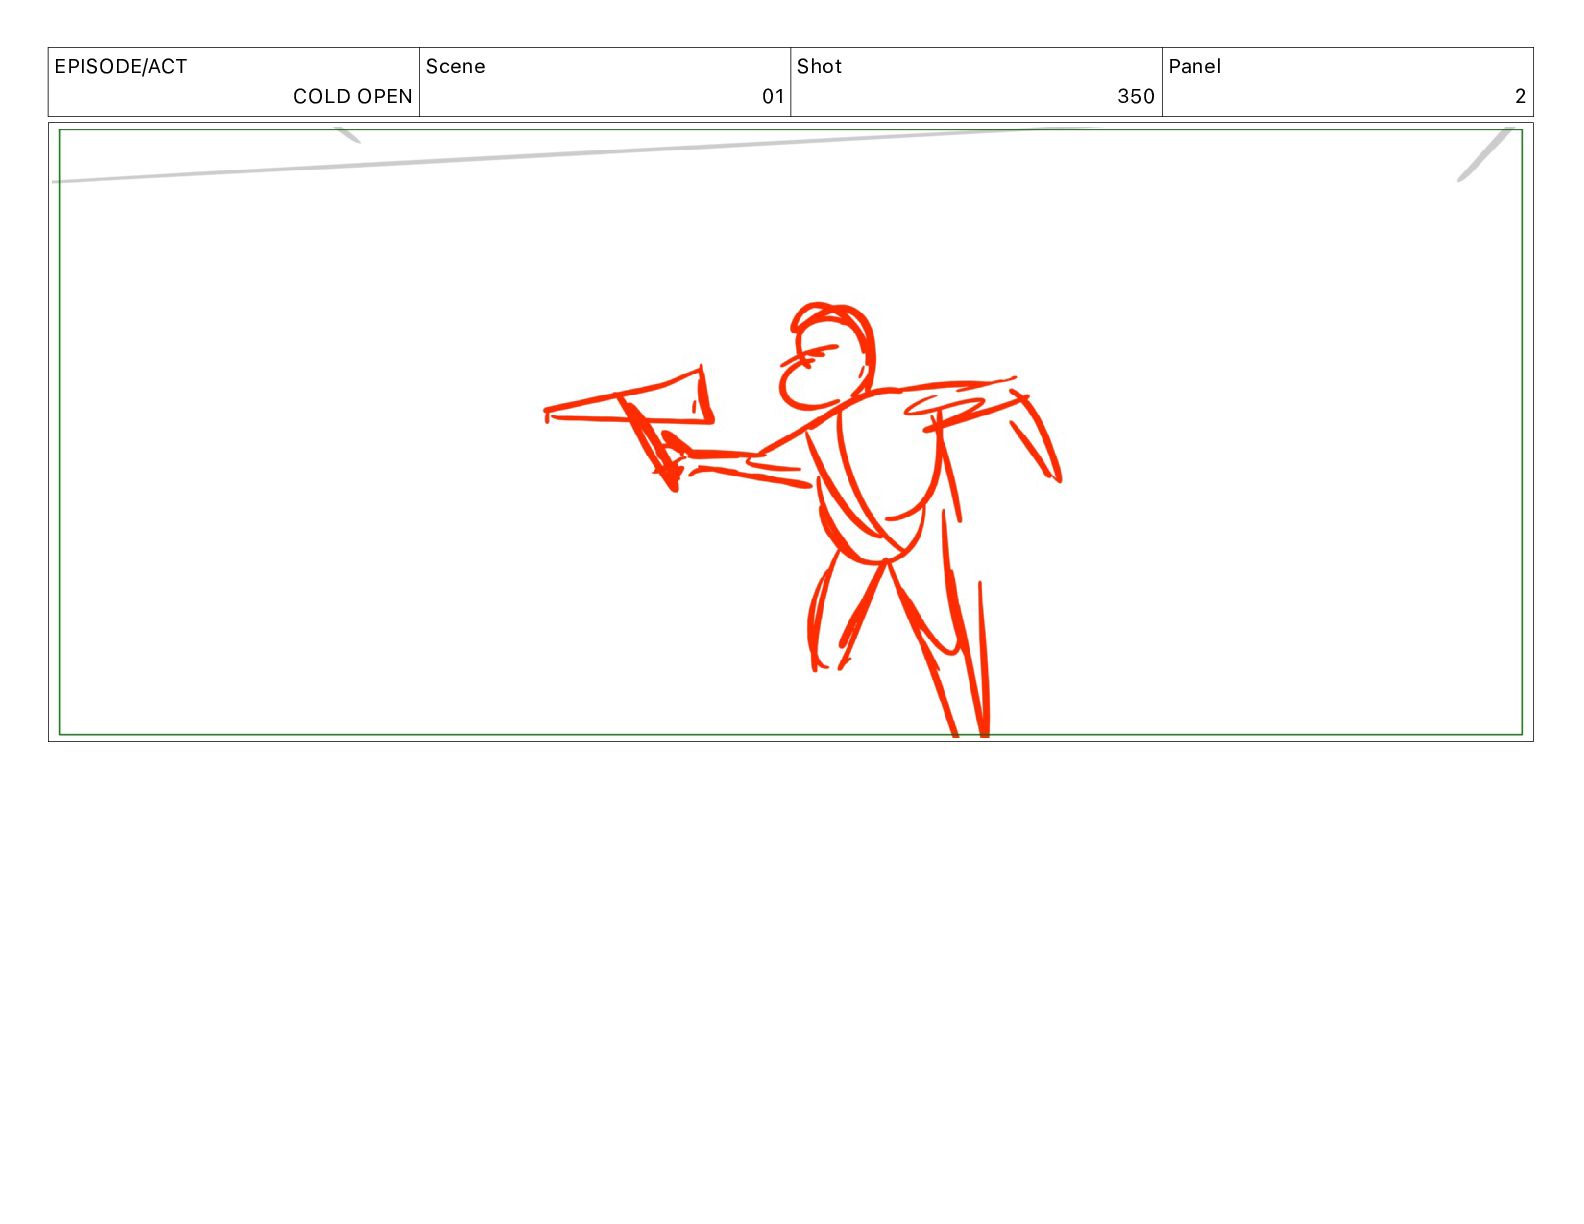Click the Scene header label

tap(455, 67)
